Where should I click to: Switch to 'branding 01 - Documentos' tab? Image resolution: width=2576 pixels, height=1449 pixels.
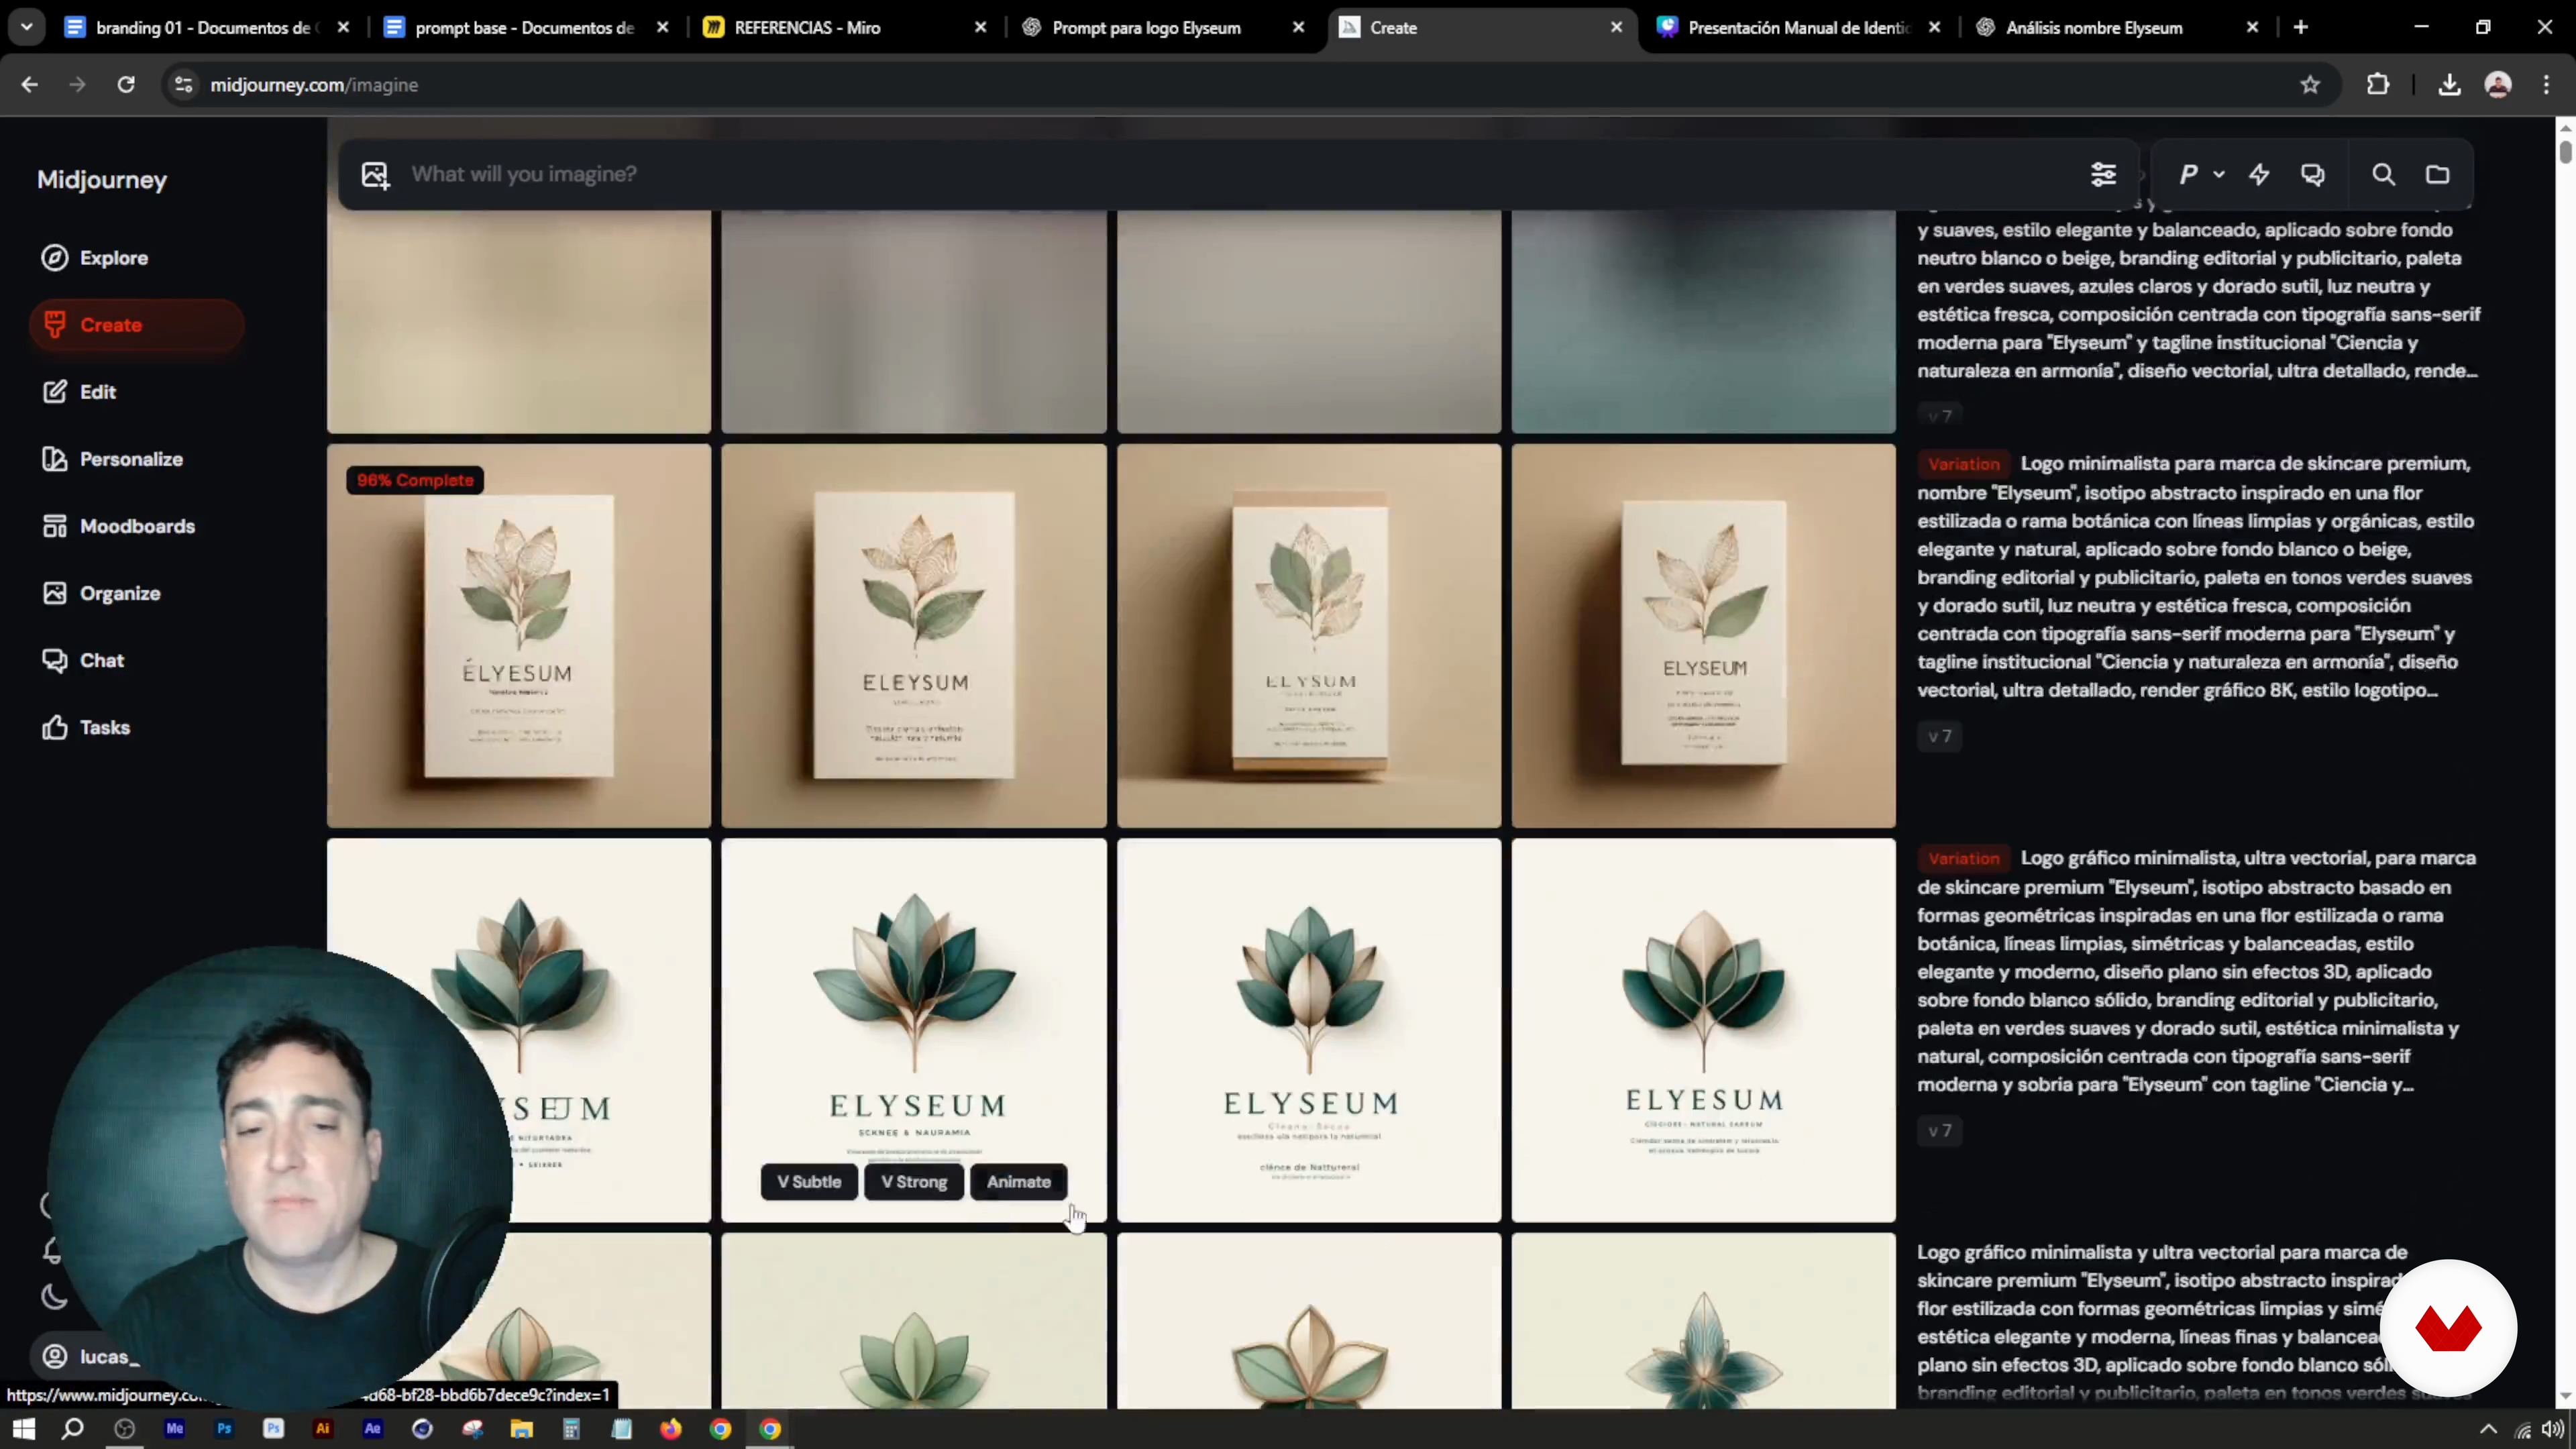click(x=205, y=28)
